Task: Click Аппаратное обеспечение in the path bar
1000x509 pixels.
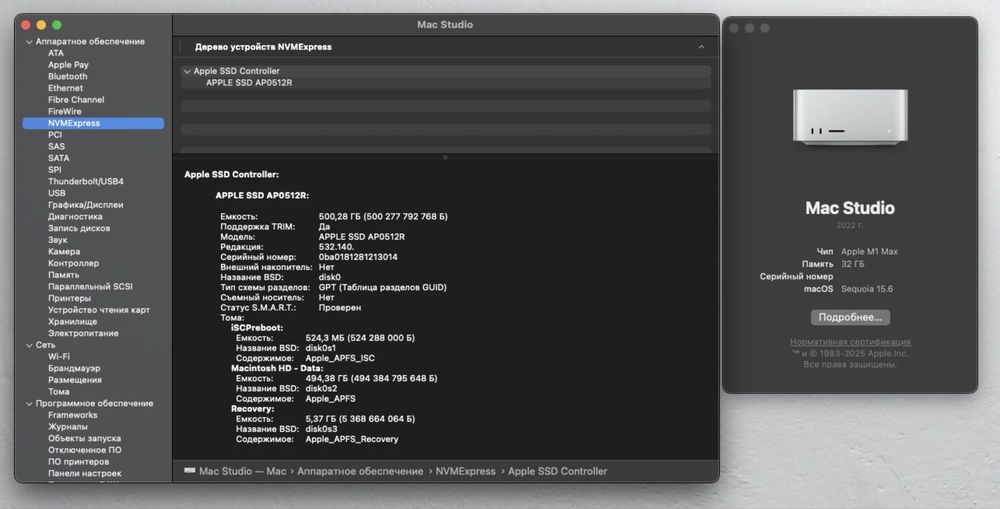Action: 360,471
